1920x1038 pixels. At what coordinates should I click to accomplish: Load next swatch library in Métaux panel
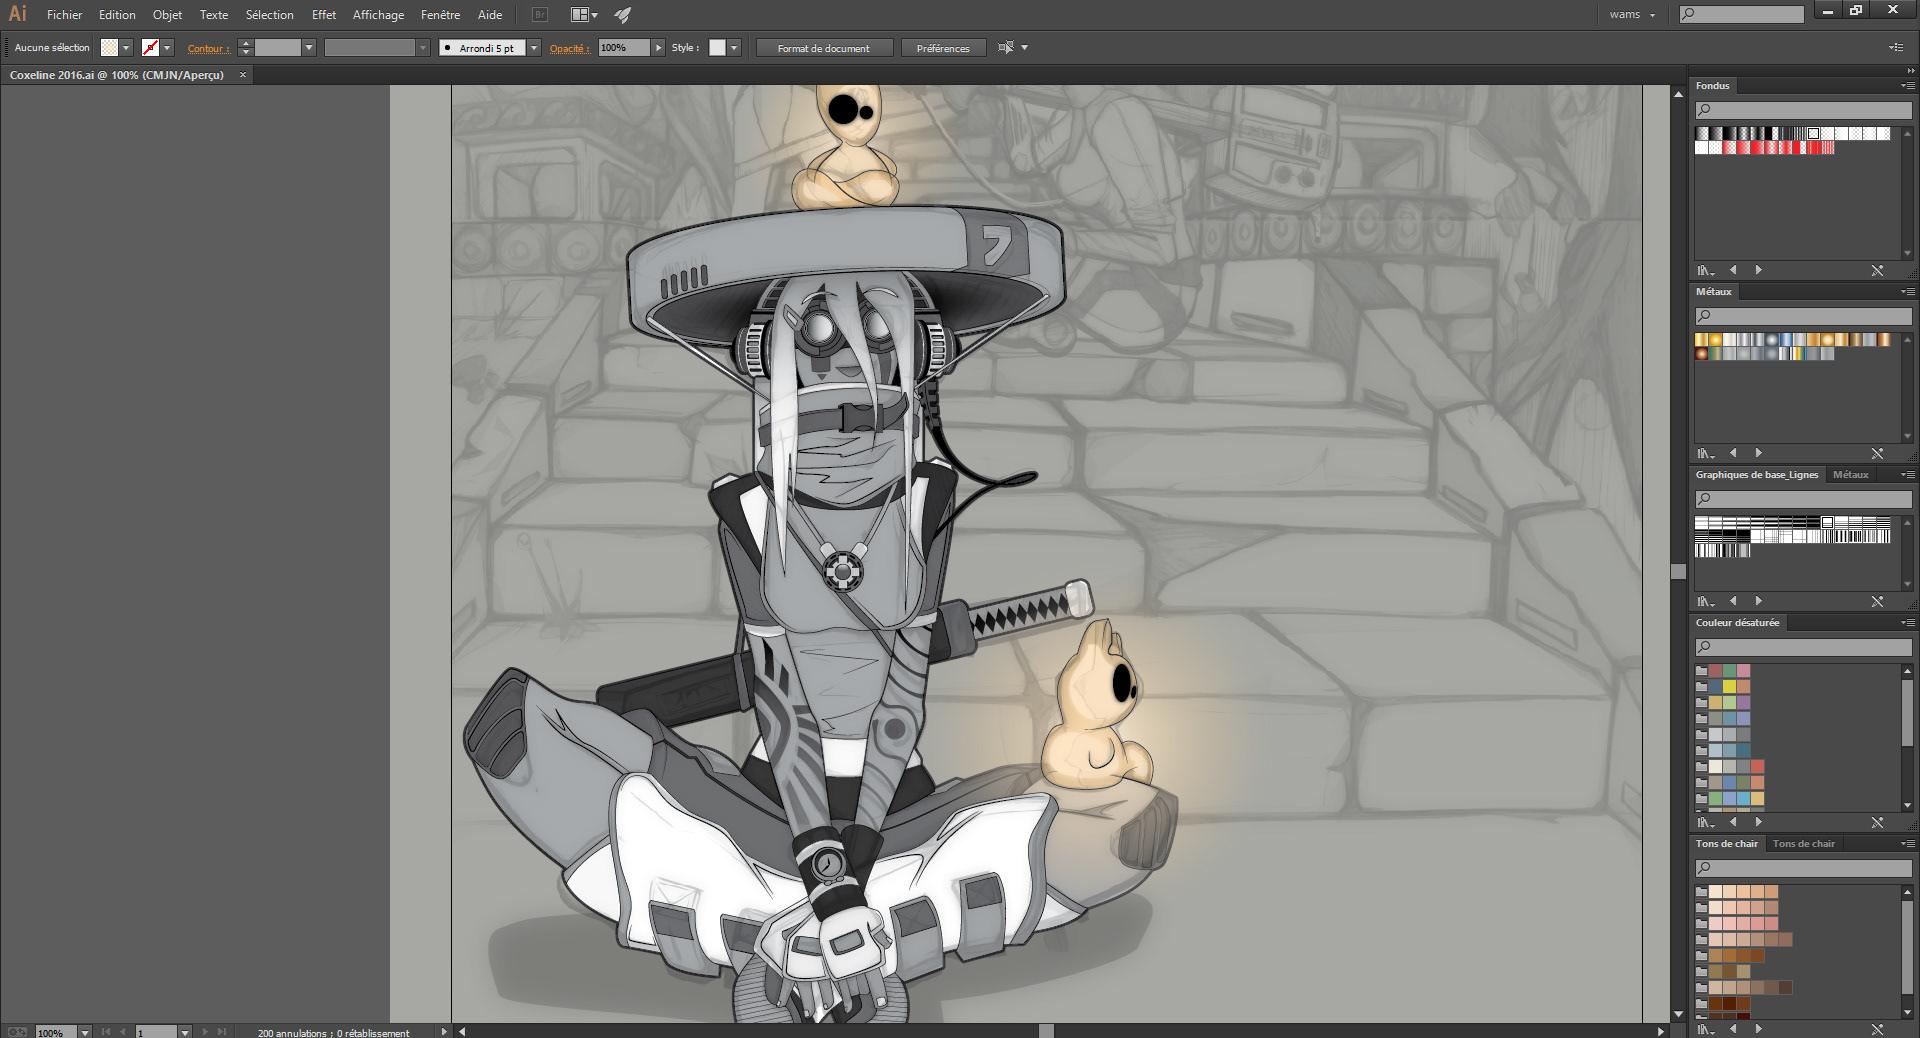1758,453
